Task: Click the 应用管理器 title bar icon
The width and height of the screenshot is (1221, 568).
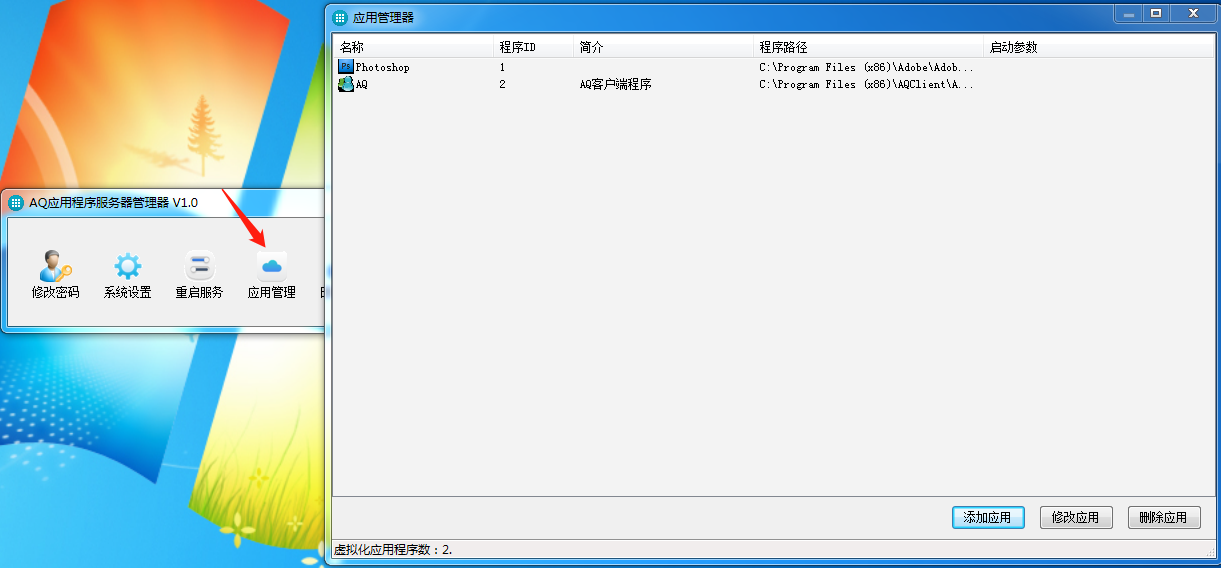Action: pos(341,17)
